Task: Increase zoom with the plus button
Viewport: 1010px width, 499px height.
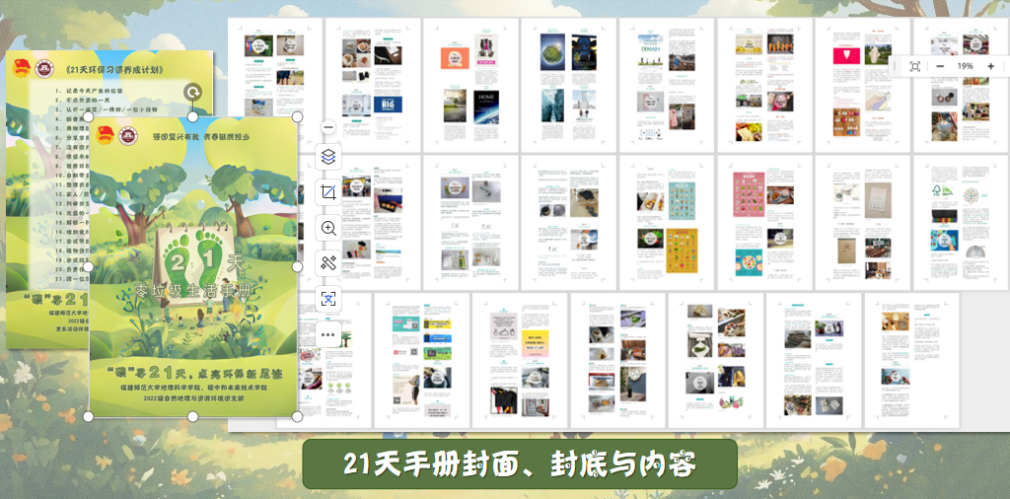Action: coord(990,66)
